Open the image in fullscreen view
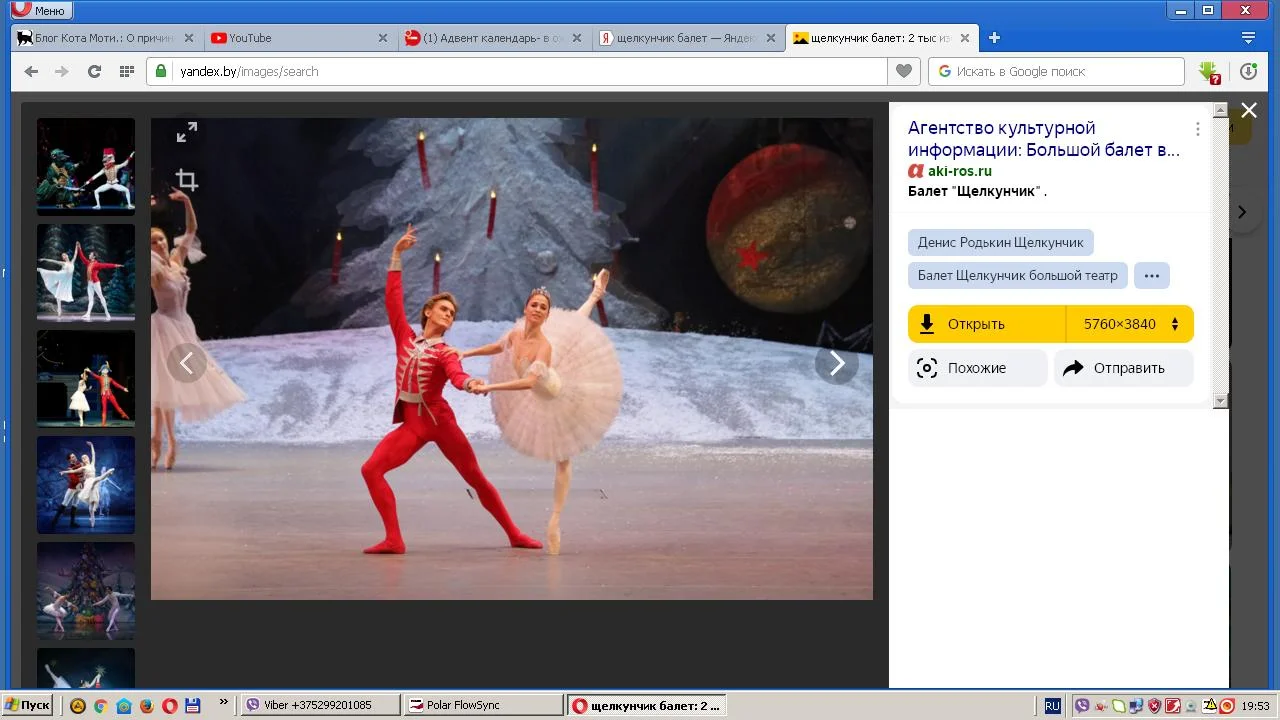This screenshot has height=720, width=1280. 186,131
